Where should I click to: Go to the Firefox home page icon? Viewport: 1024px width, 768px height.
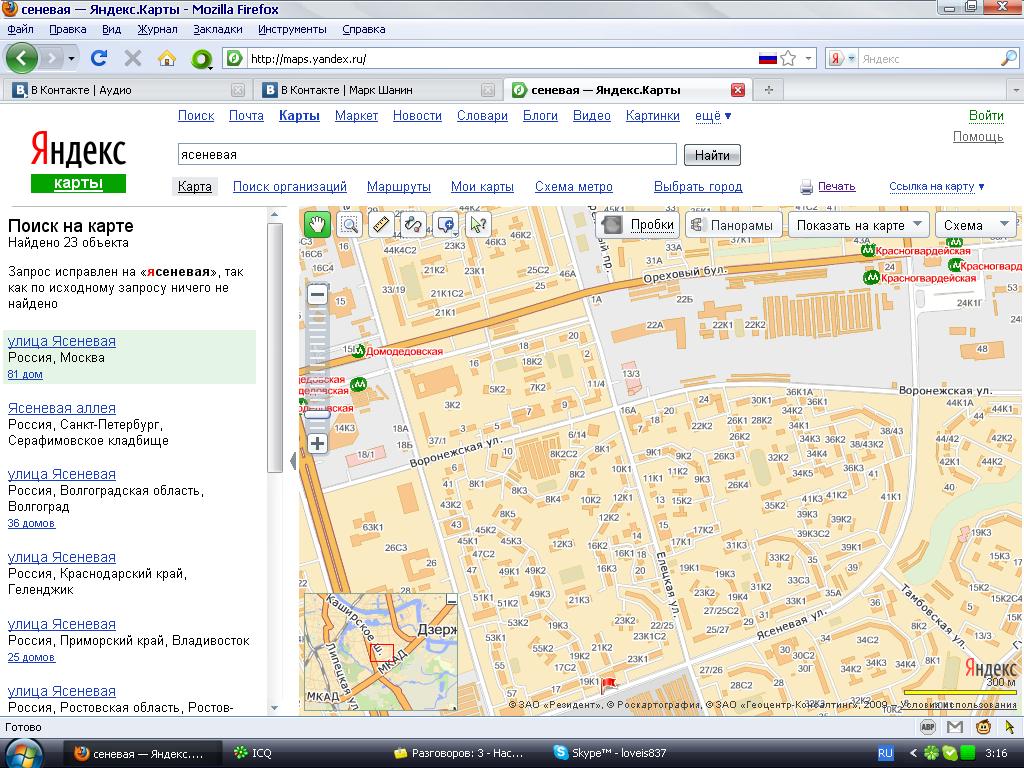167,58
